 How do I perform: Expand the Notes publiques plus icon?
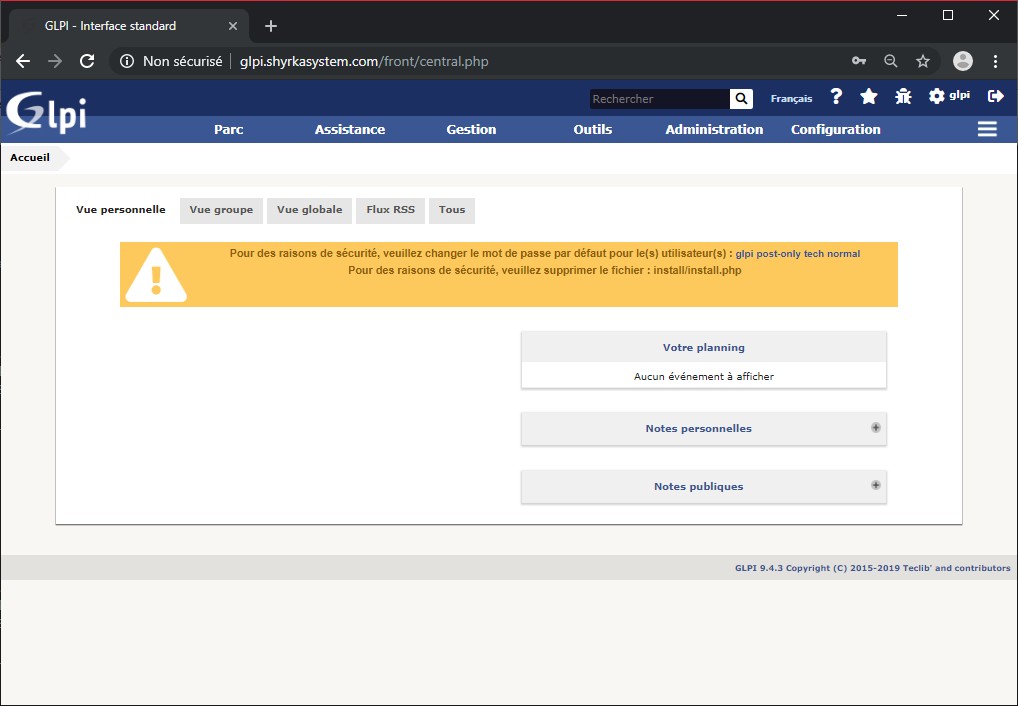click(876, 486)
